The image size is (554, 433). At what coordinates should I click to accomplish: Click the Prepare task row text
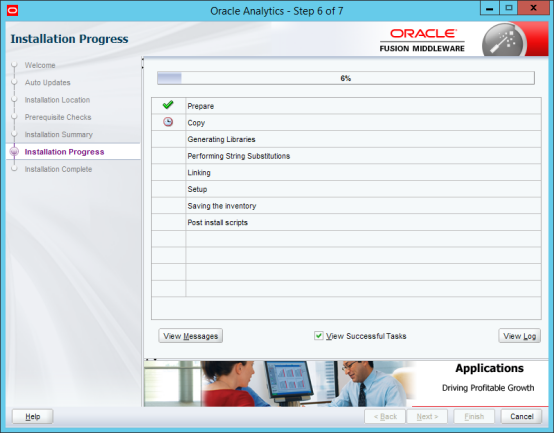(x=200, y=106)
